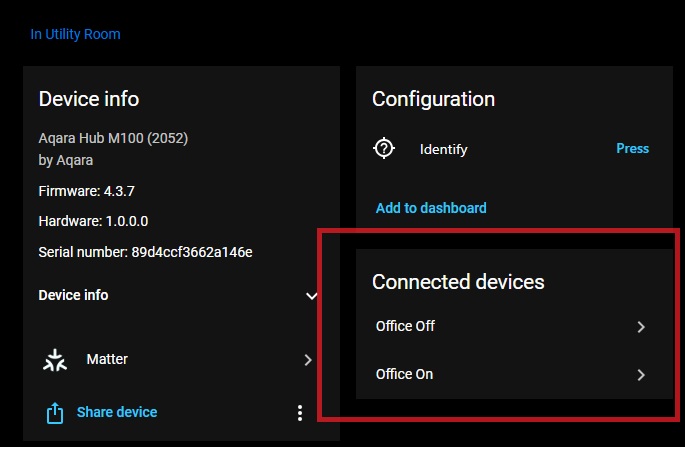Viewport: 685px width, 449px height.
Task: Click the Share device upload icon
Action: point(54,412)
